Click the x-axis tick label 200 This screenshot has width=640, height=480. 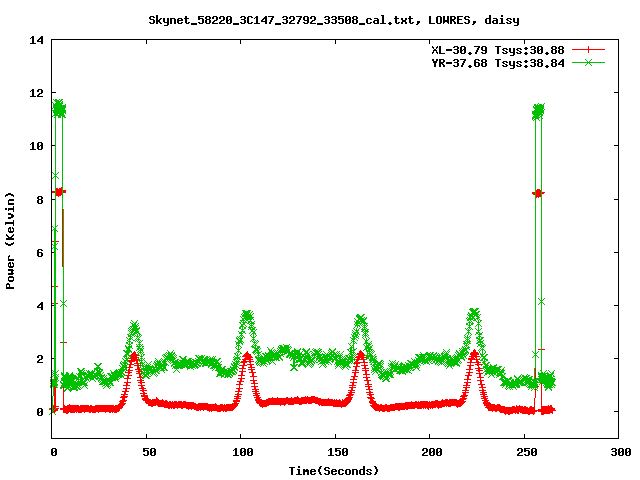pos(432,452)
